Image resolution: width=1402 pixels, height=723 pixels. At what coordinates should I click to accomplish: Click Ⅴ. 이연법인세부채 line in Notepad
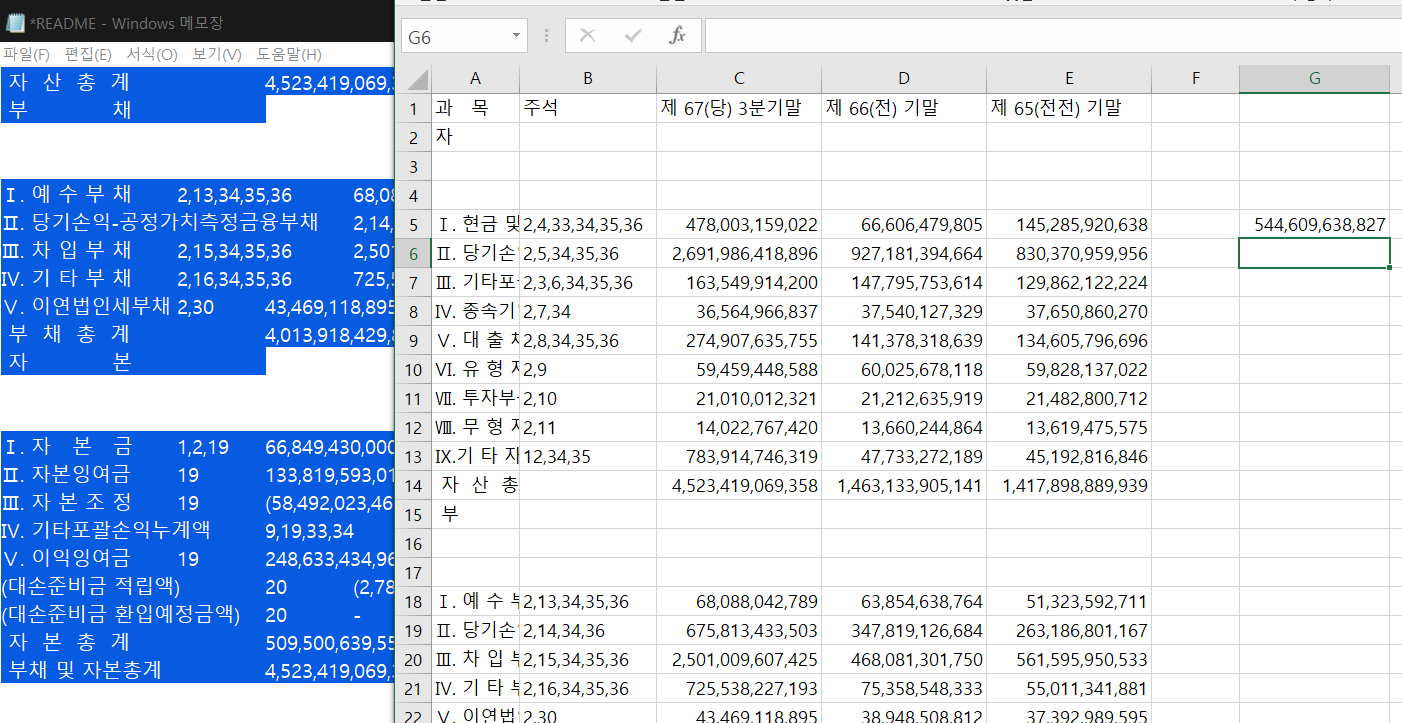(x=197, y=305)
